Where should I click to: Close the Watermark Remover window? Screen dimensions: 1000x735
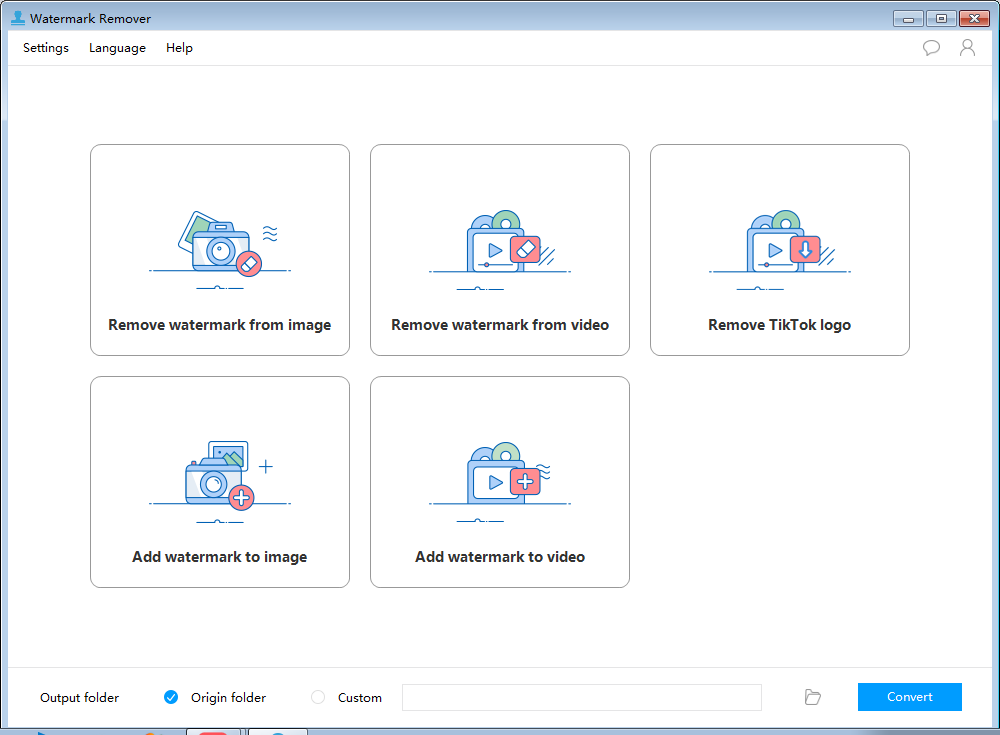[x=974, y=19]
